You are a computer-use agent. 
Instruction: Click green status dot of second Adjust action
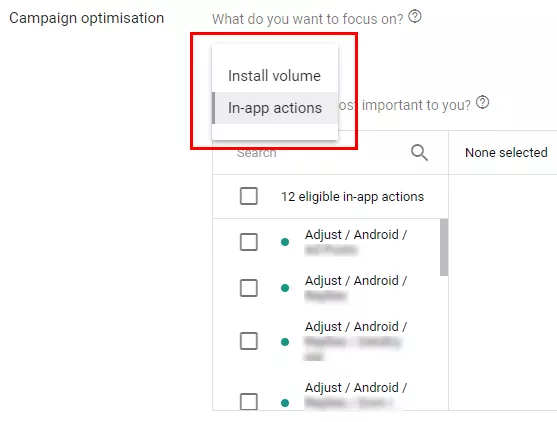[285, 288]
